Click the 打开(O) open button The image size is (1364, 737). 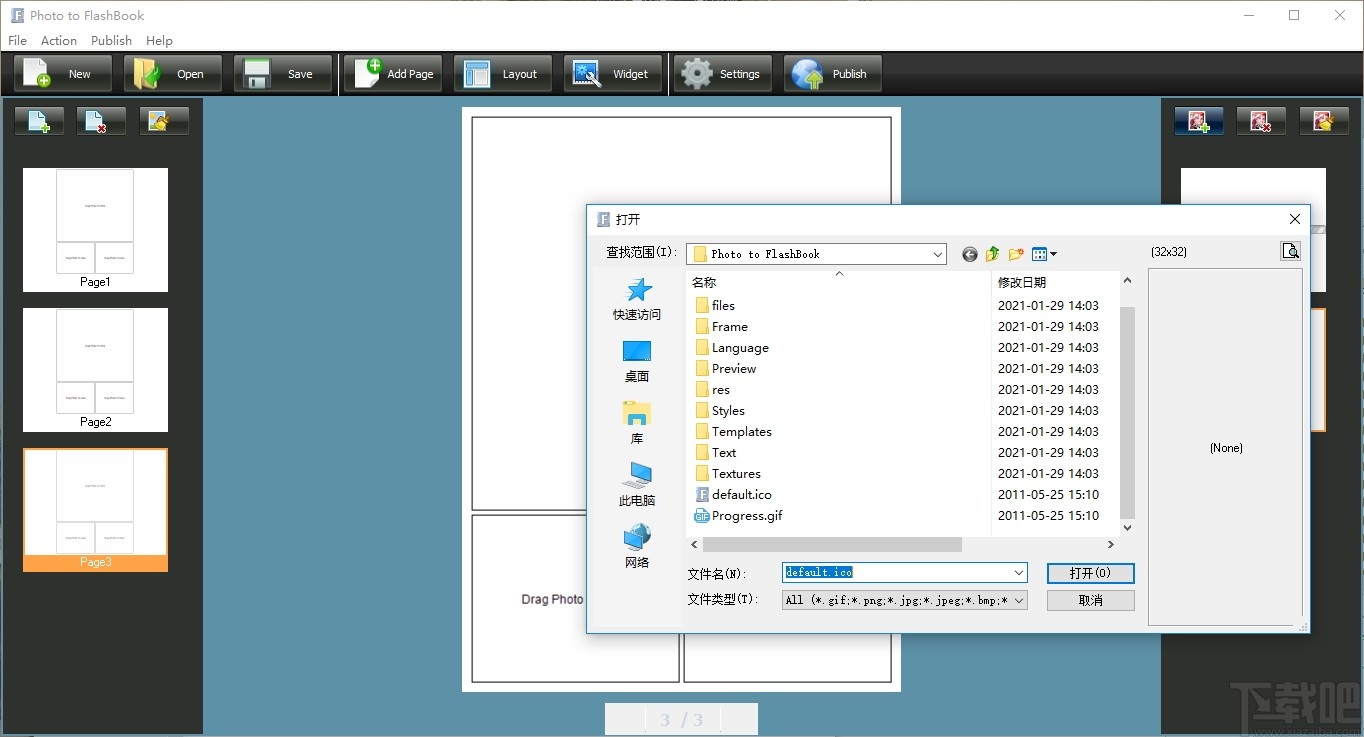click(1090, 573)
